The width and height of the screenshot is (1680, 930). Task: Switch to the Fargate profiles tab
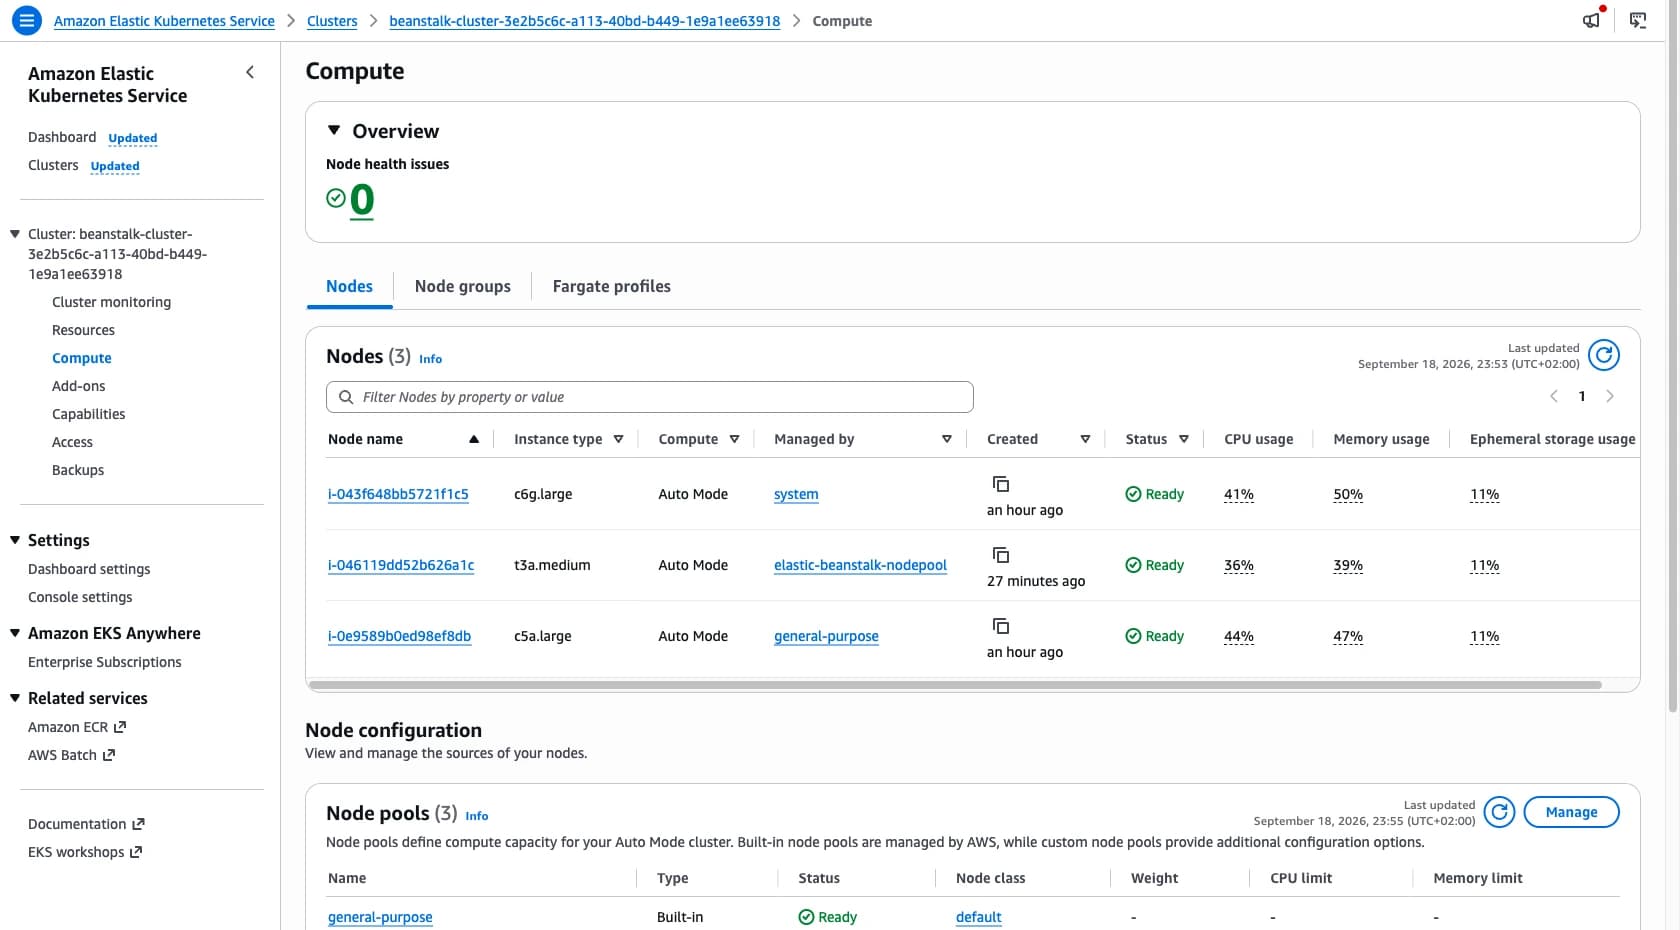coord(612,286)
